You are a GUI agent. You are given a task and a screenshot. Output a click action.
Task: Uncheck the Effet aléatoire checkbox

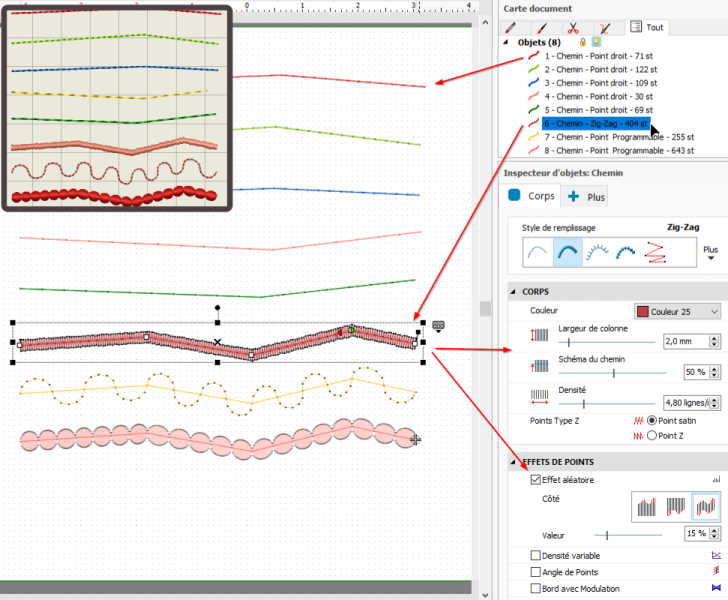(x=535, y=480)
